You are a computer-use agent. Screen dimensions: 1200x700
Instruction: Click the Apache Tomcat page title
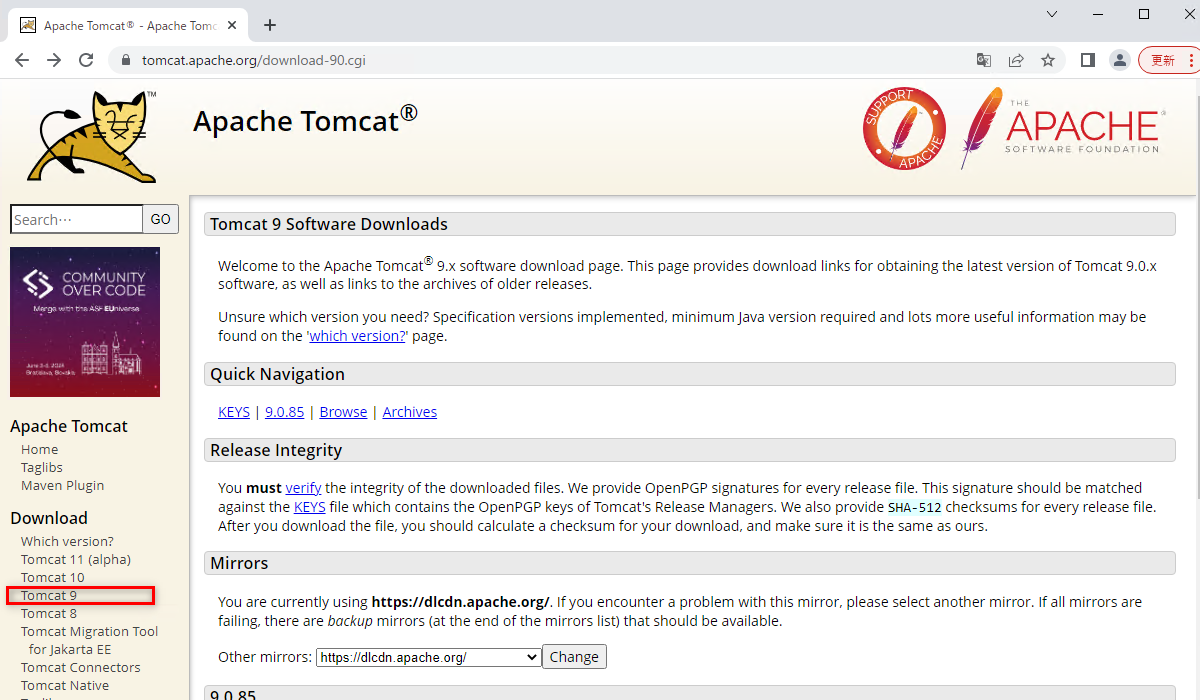(x=305, y=120)
